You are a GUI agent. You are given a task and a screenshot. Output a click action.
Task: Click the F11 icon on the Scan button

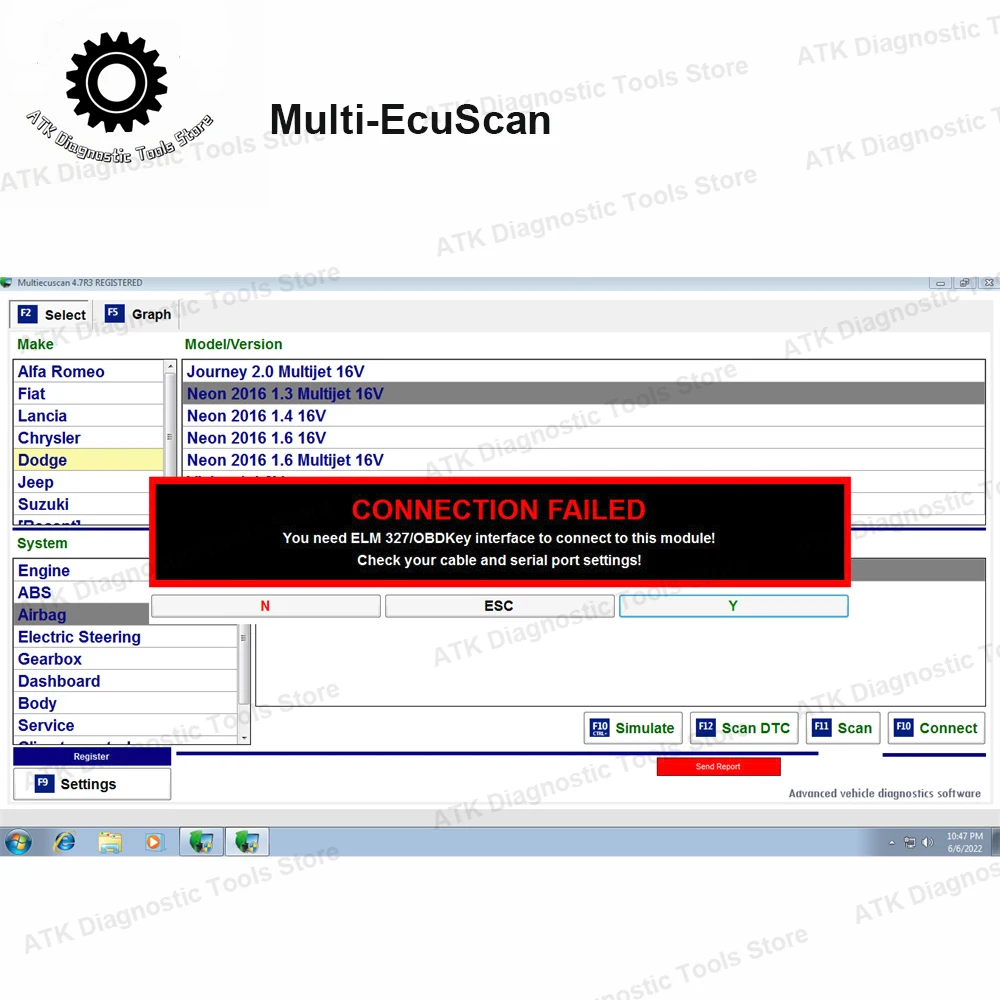[x=821, y=727]
